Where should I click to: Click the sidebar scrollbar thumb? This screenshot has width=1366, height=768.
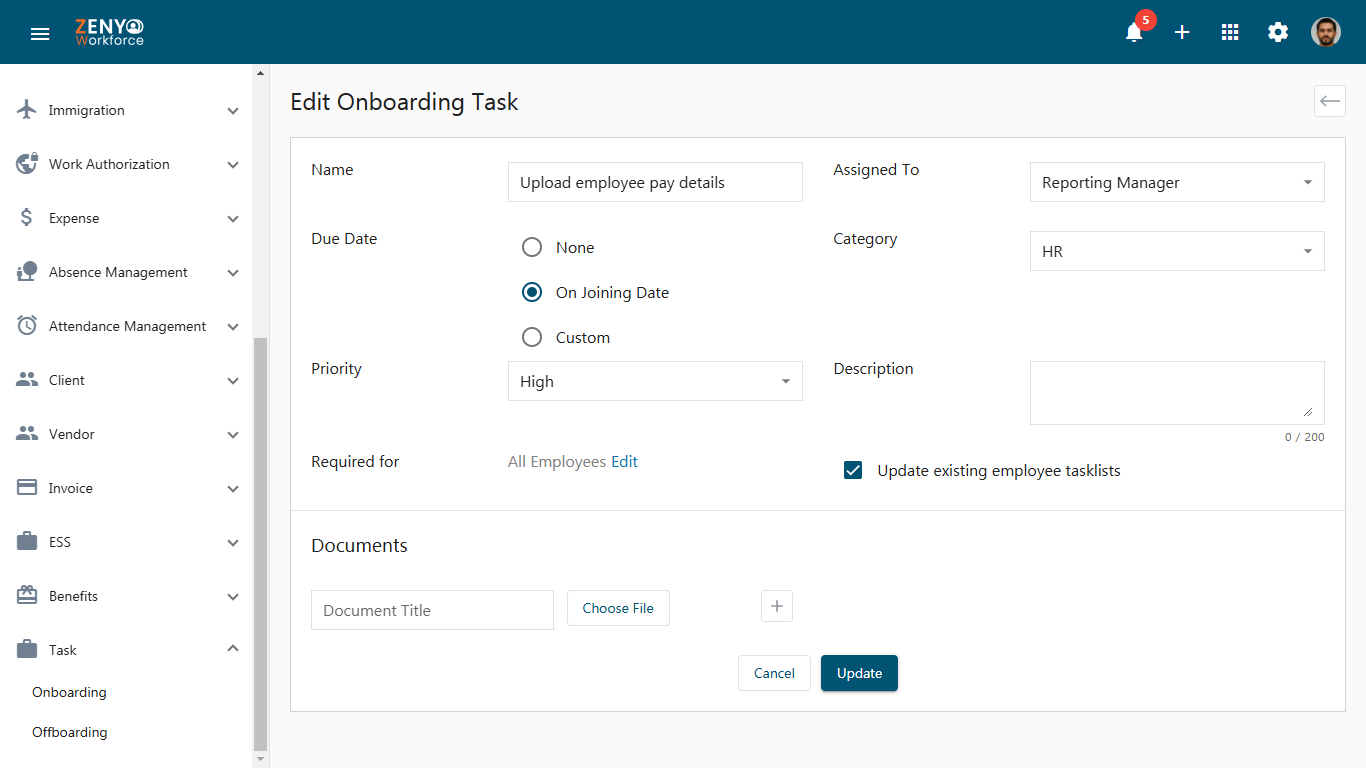261,543
